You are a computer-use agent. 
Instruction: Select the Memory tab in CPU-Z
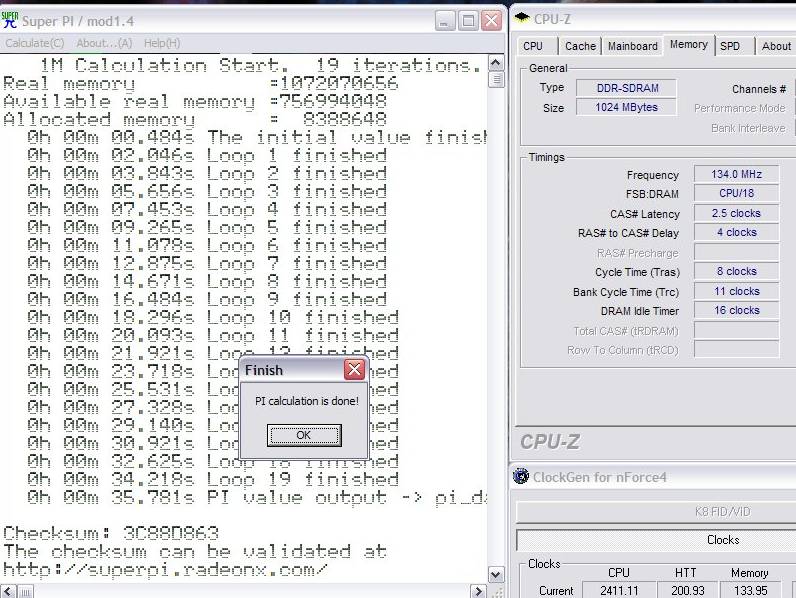point(689,45)
